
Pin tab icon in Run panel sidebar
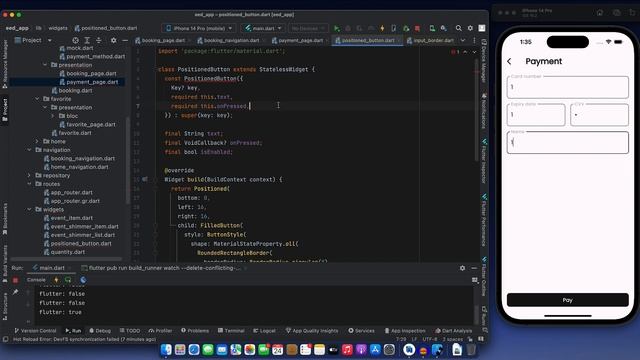pos(16,292)
